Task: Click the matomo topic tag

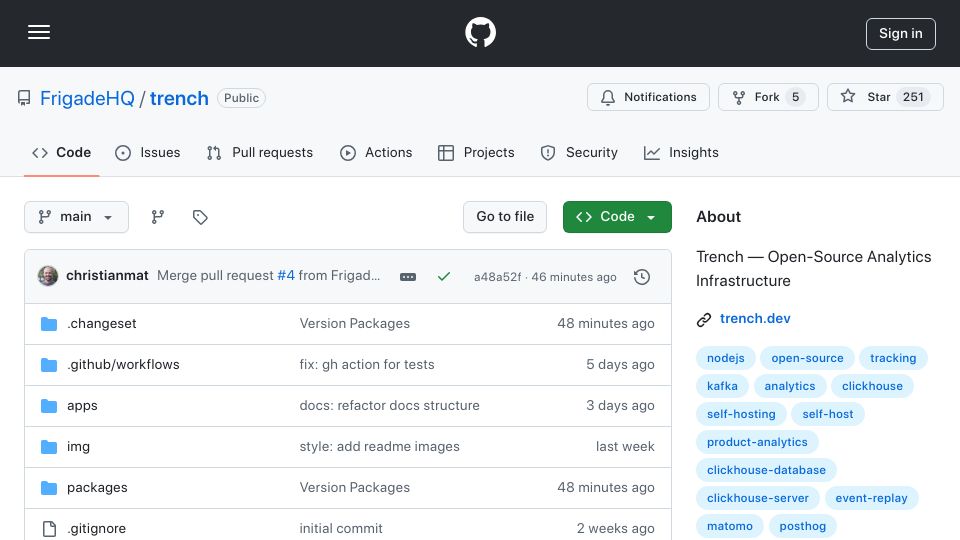Action: [730, 526]
